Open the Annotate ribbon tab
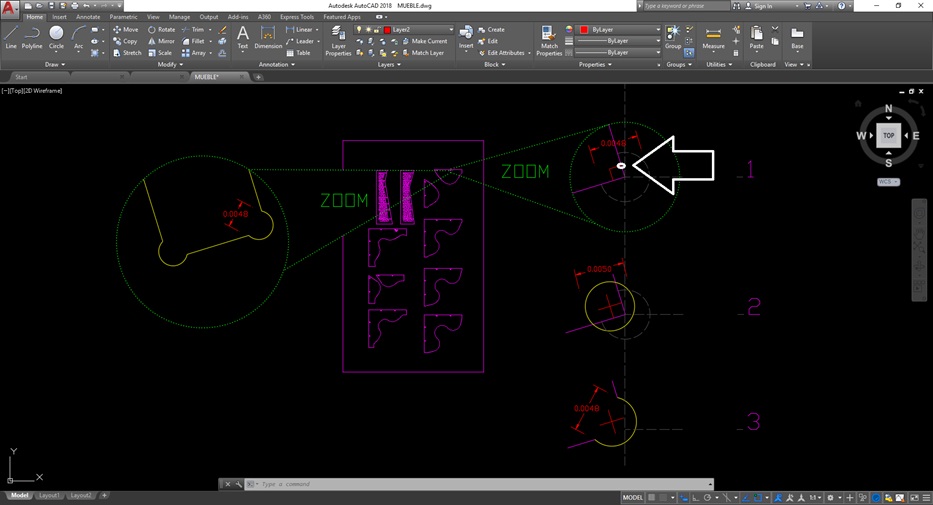The height and width of the screenshot is (505, 933). click(x=87, y=17)
